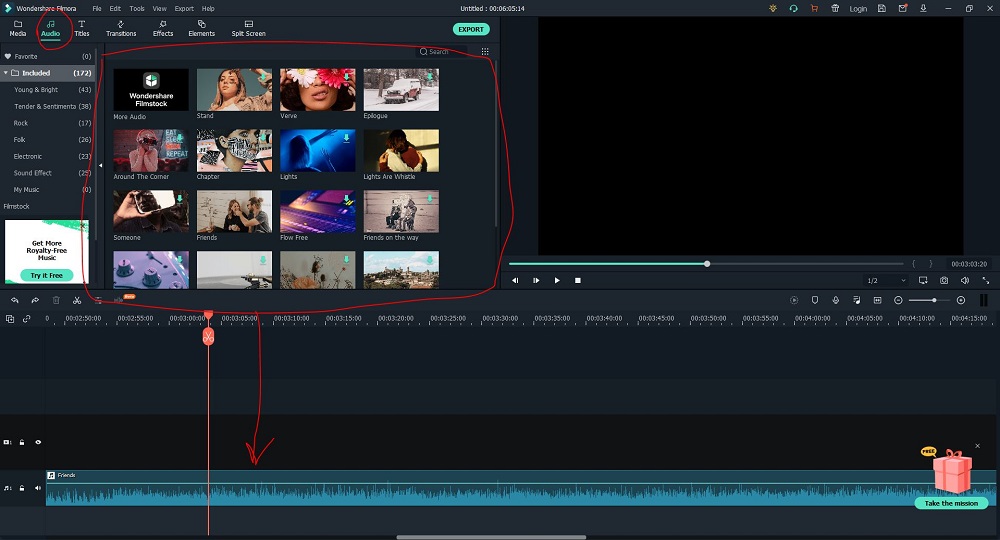Select the Tender & Sentimental category
This screenshot has height=540, width=1000.
47,106
